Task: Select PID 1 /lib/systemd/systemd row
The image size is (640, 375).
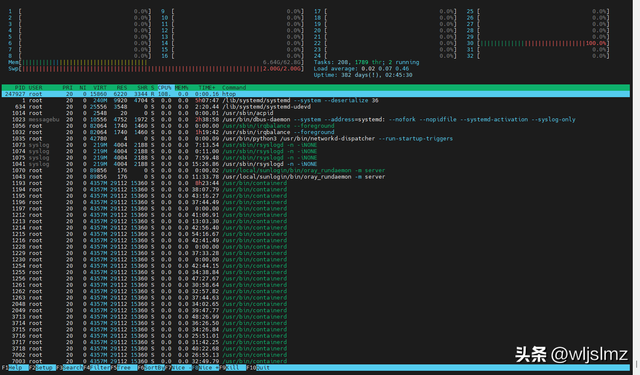Action: tap(316, 100)
